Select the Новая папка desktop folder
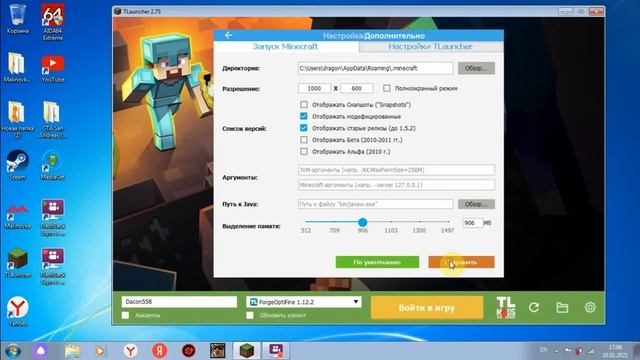Image resolution: width=640 pixels, height=360 pixels. coord(18,119)
